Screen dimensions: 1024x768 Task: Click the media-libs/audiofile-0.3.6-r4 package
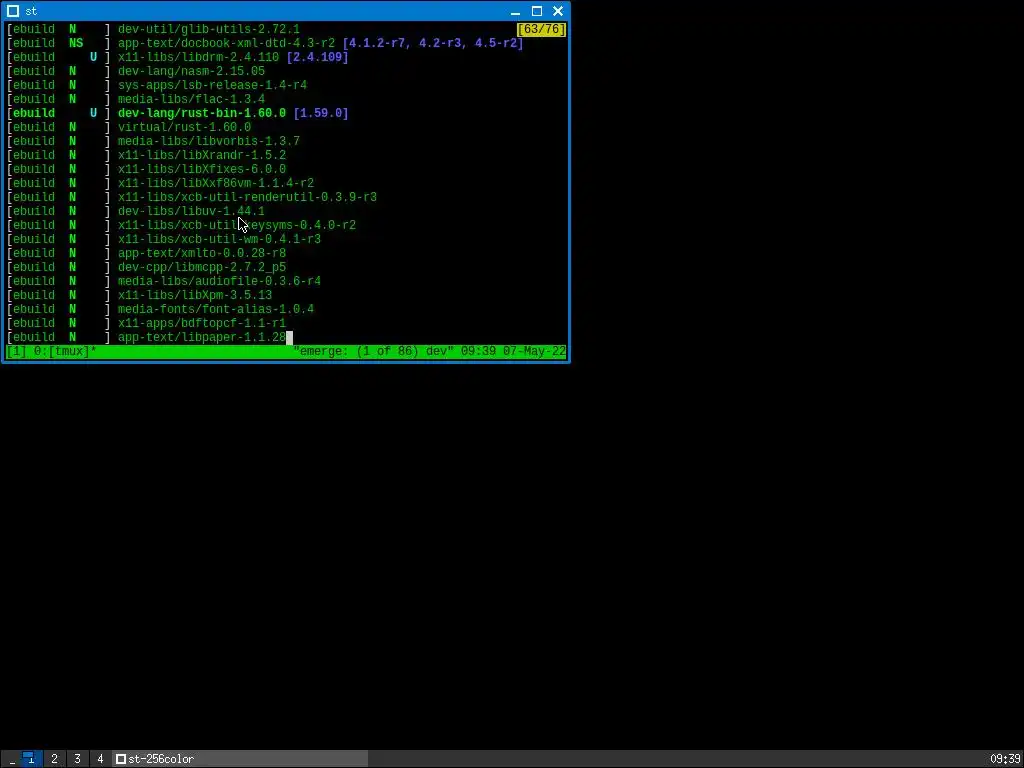pyautogui.click(x=219, y=281)
